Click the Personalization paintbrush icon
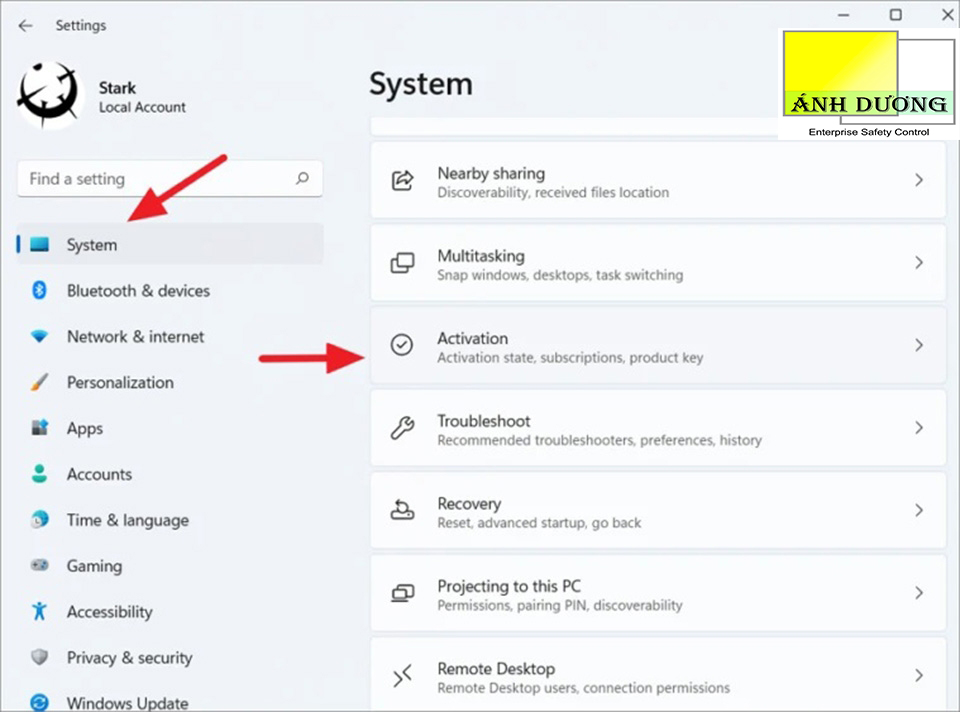Screen dimensions: 960x712 [40, 383]
